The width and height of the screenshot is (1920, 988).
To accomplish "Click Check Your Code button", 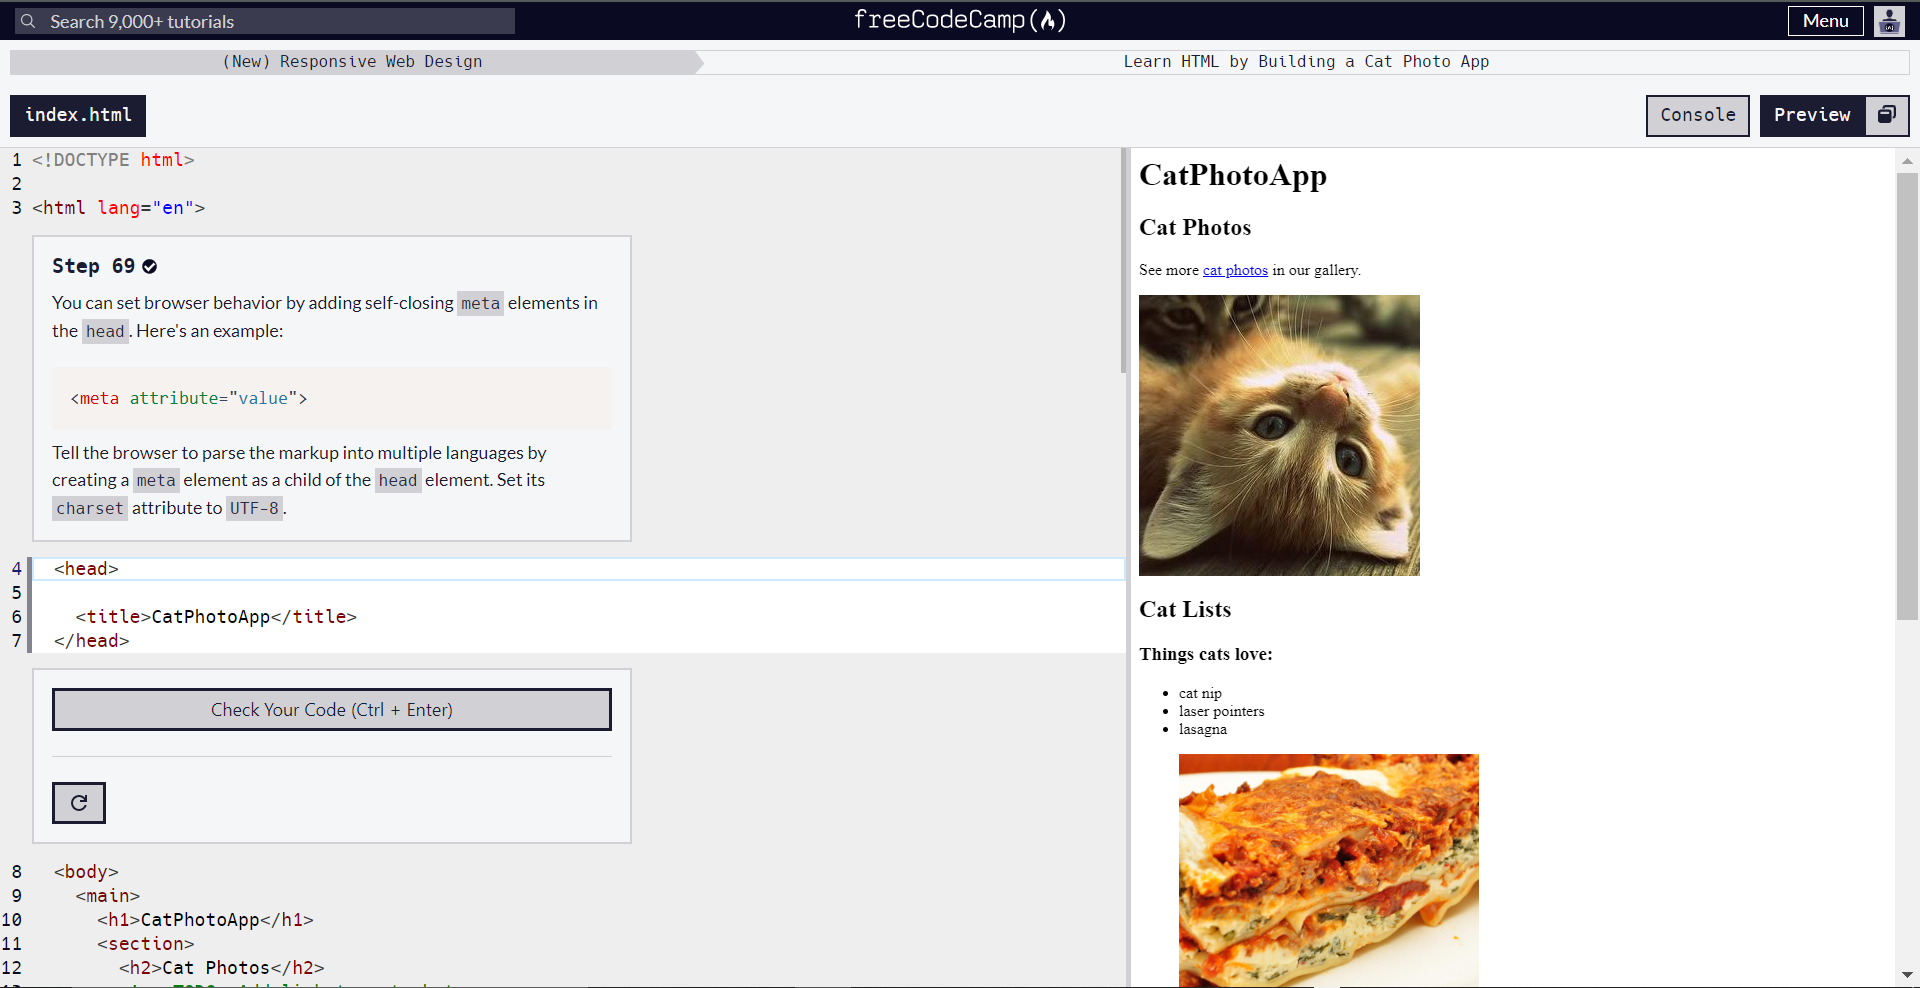I will pyautogui.click(x=332, y=709).
